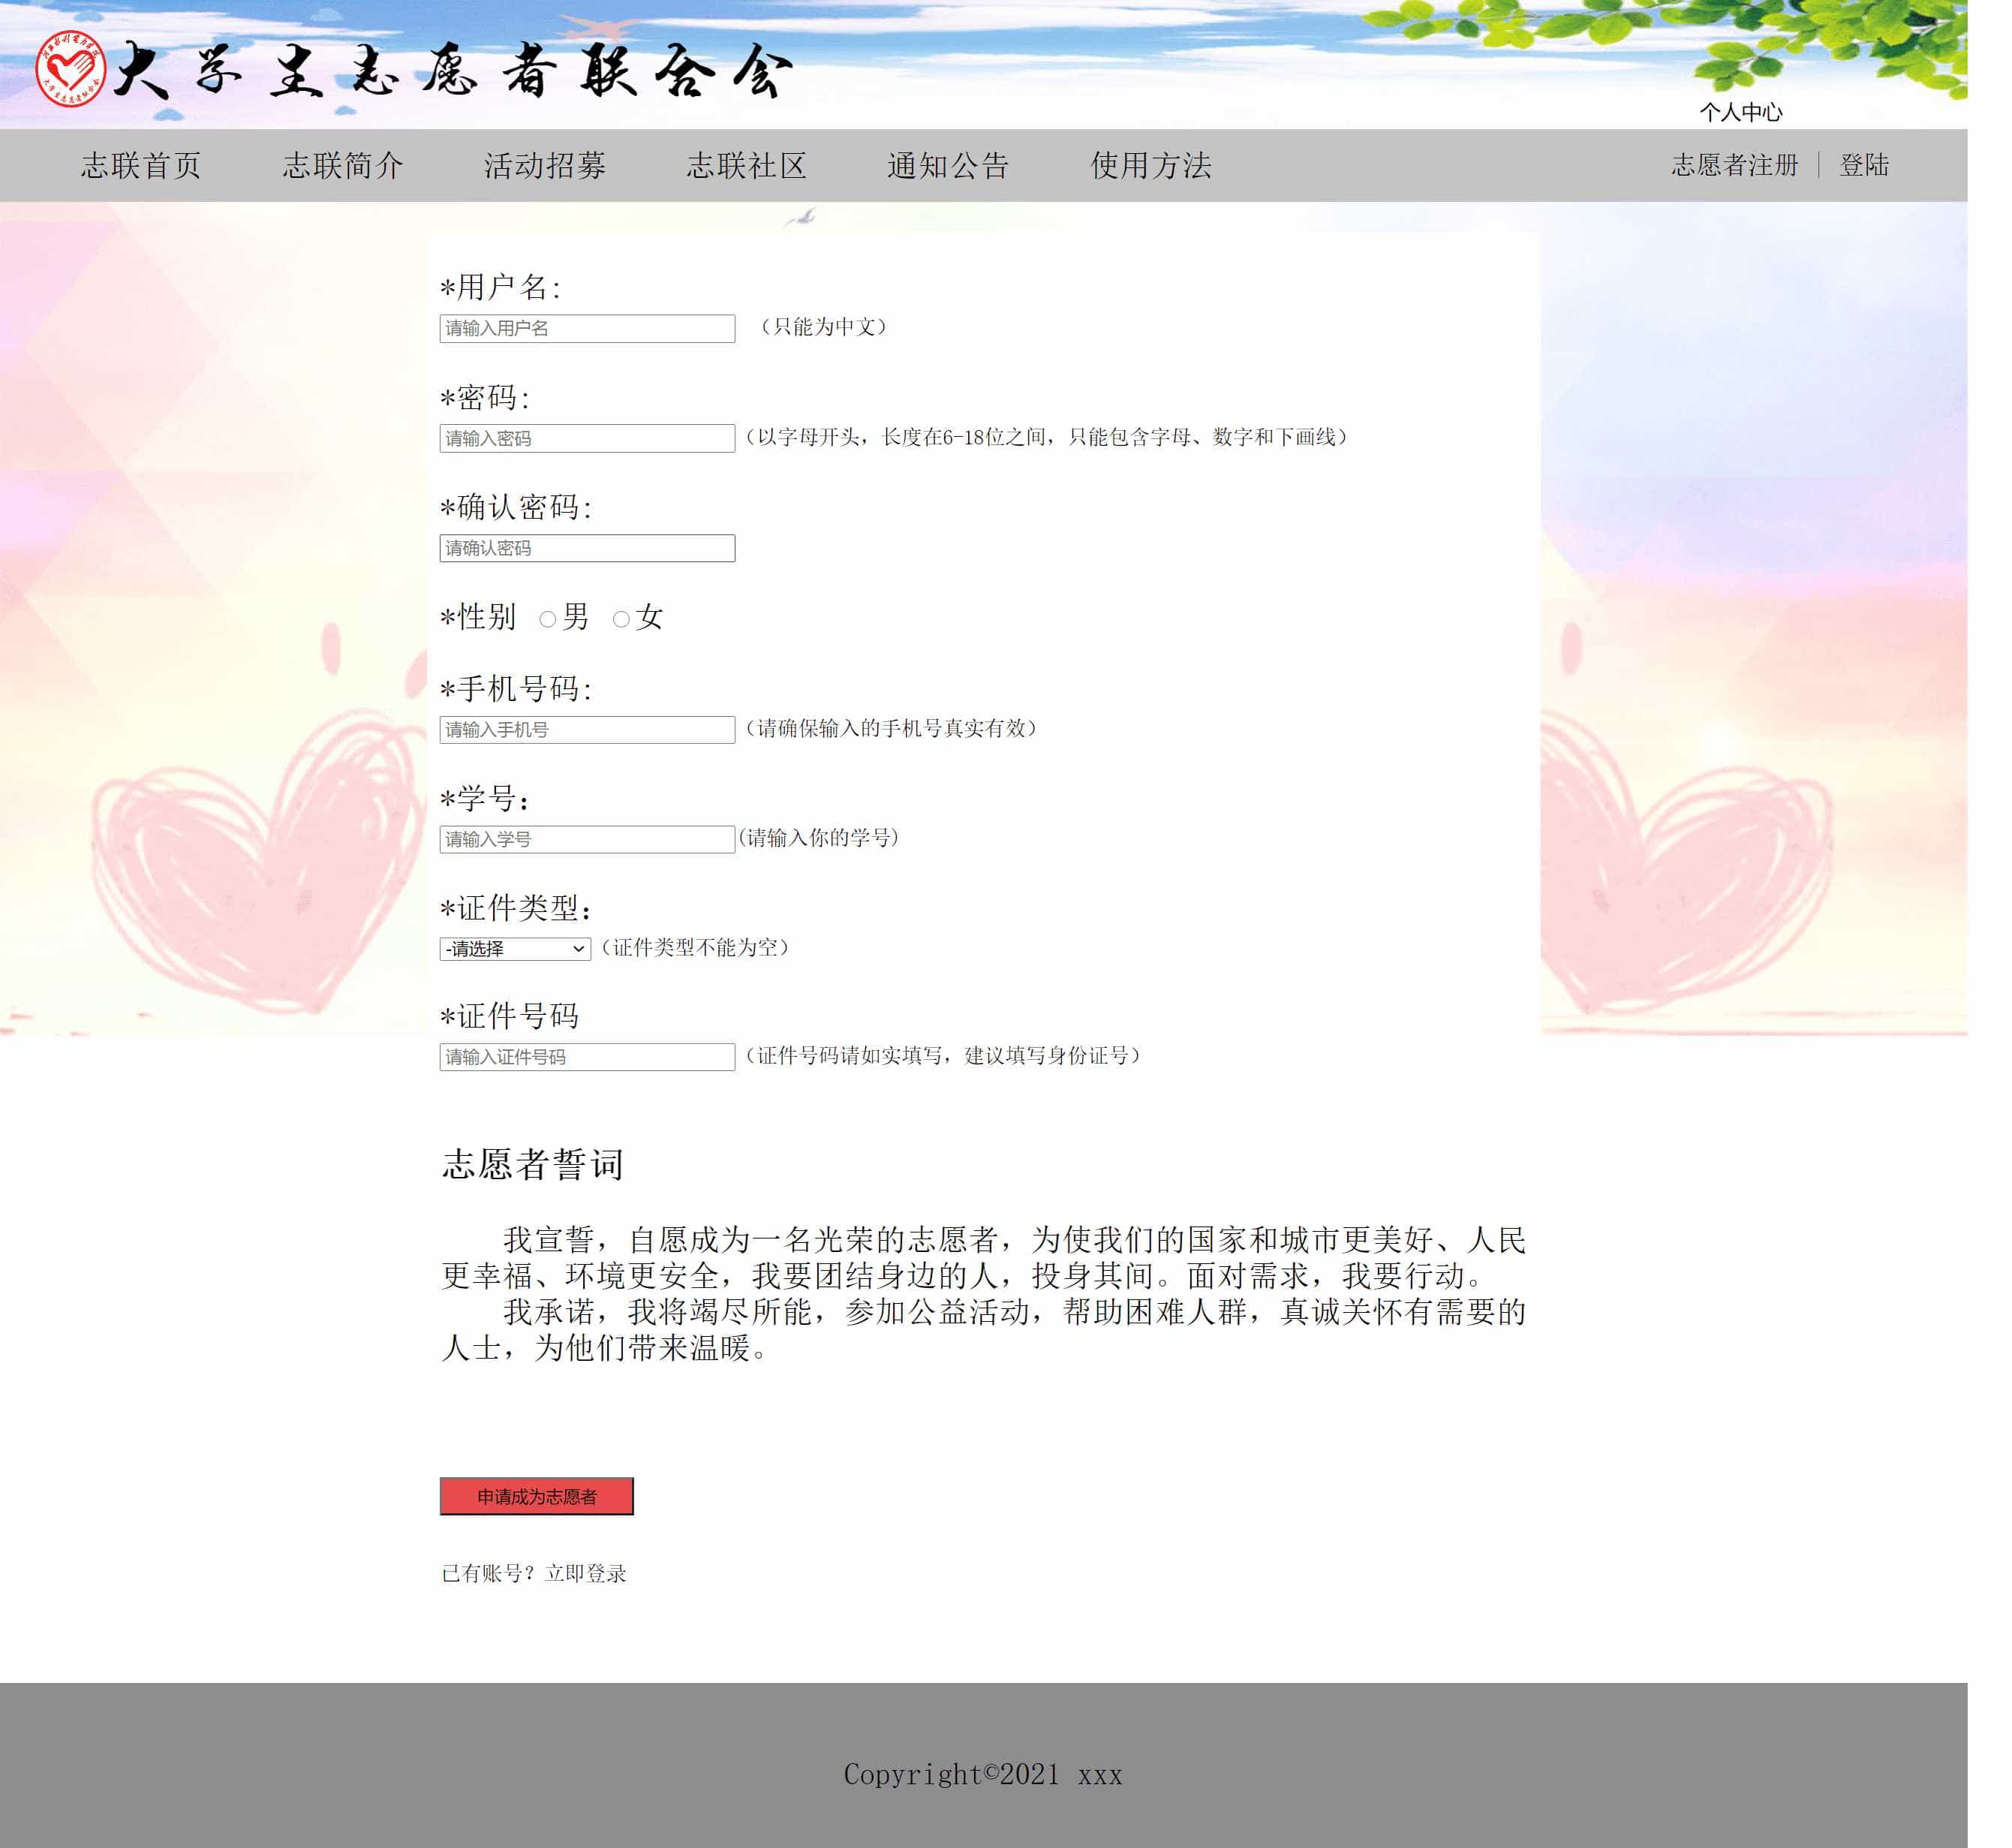
Task: Focus the 用户名 input field
Action: (587, 328)
